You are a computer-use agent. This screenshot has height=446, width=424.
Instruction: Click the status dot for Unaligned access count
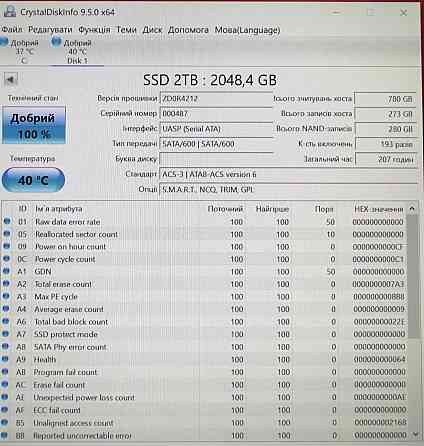[4, 422]
